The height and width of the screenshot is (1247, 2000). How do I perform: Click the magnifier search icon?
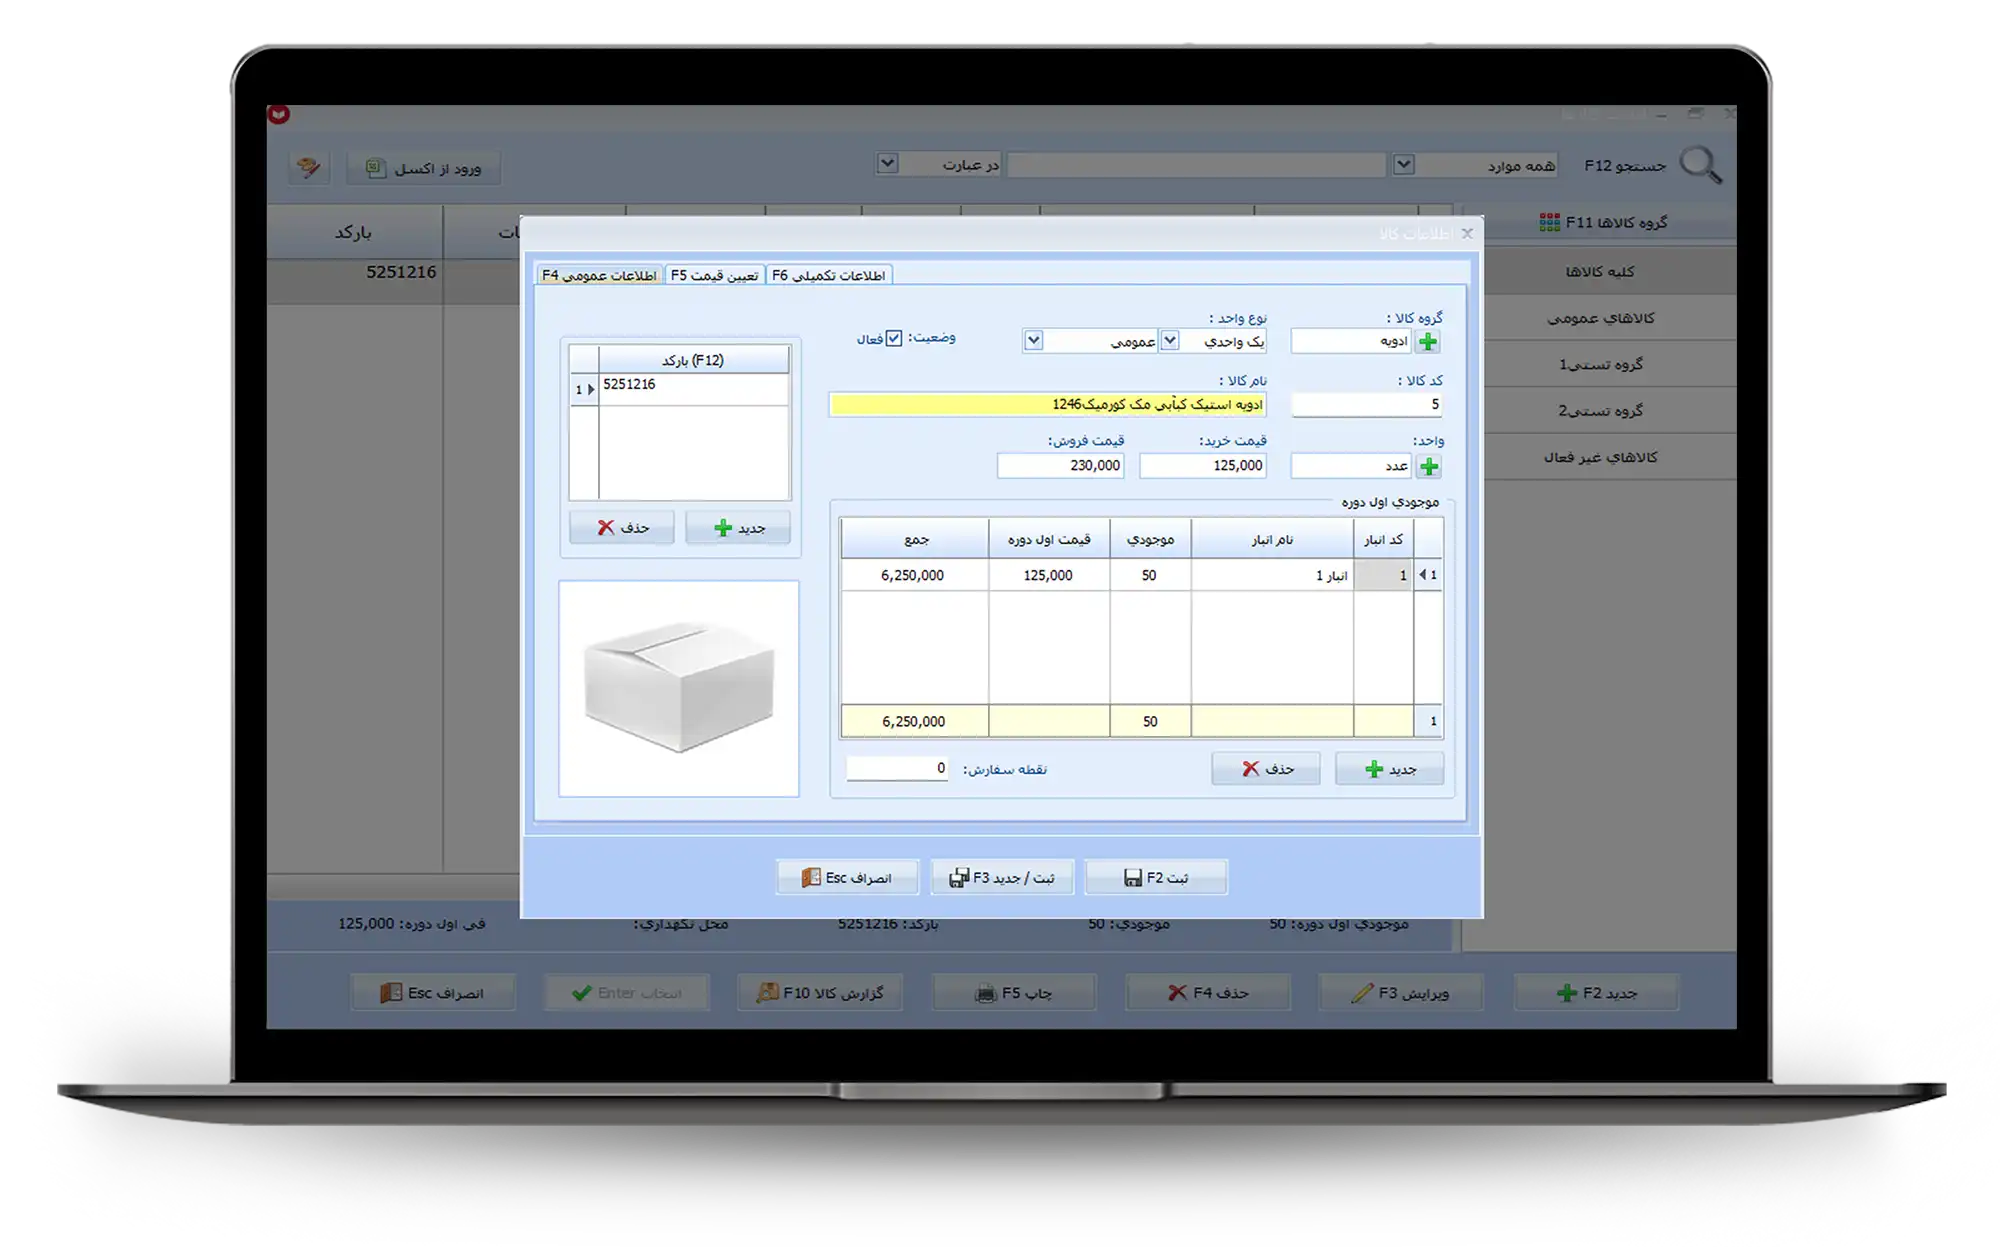coord(1700,165)
